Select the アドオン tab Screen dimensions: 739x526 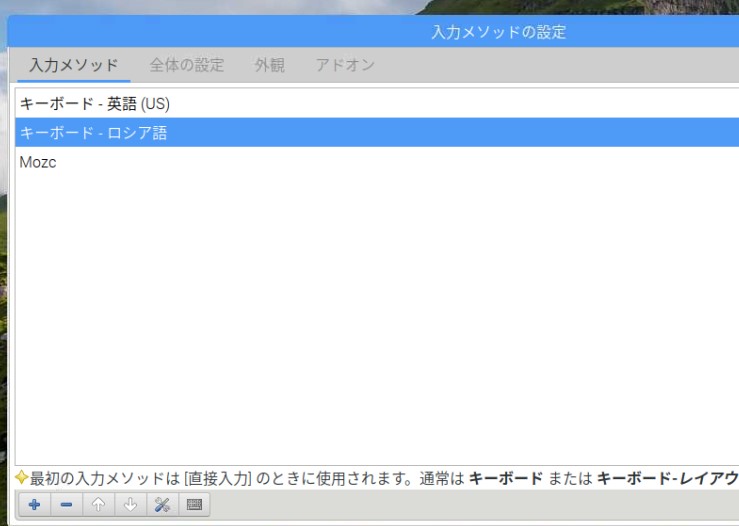tap(345, 66)
